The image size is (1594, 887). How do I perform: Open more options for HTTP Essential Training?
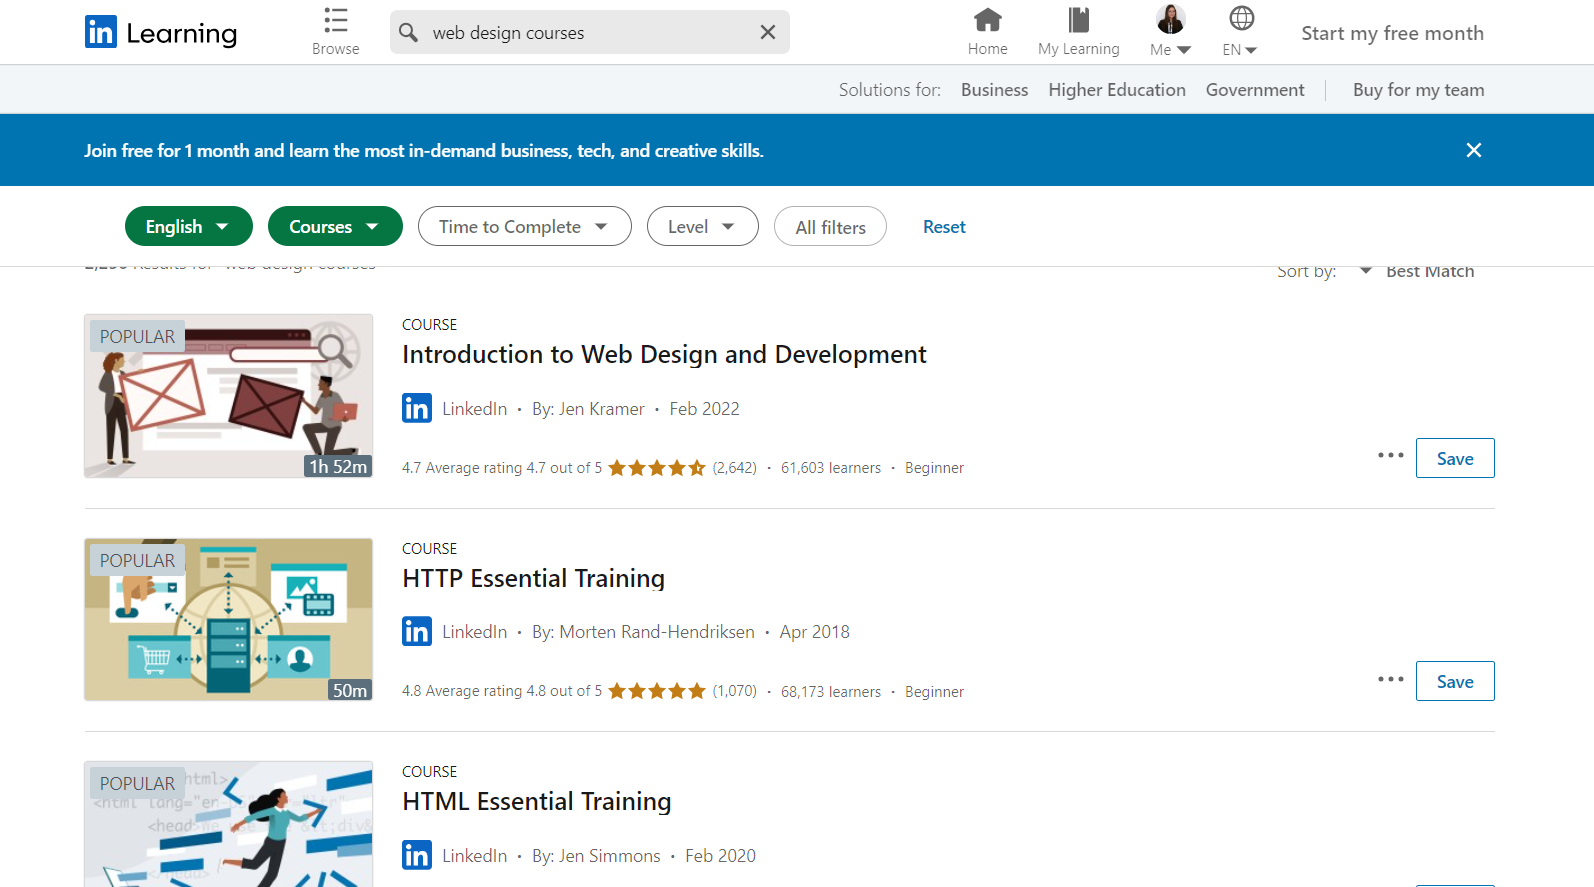[x=1390, y=679]
